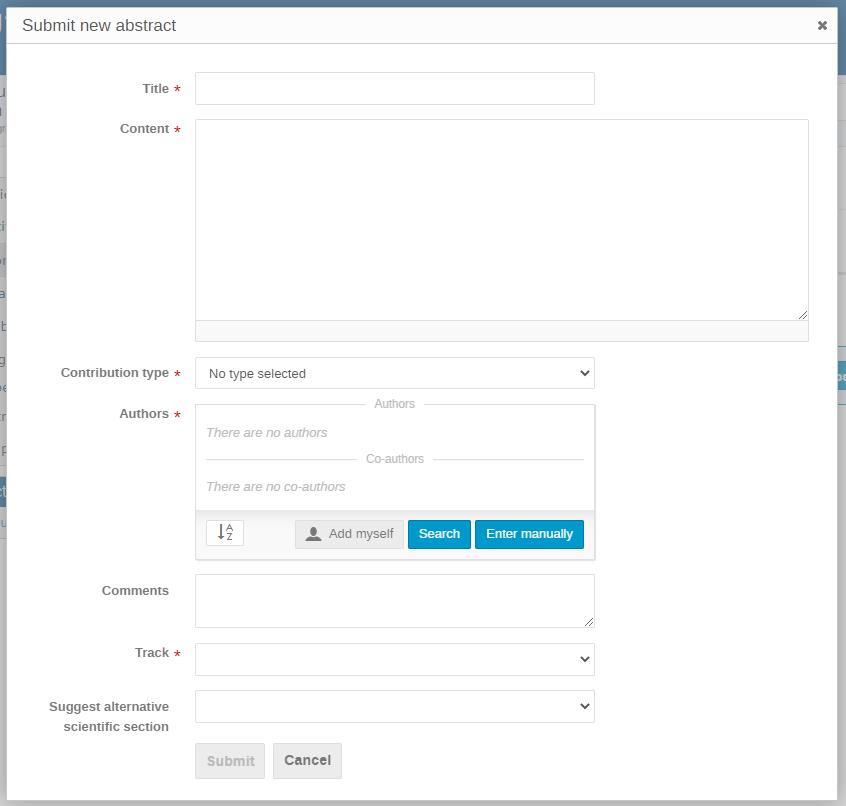Viewport: 846px width, 806px height.
Task: Open the Contribution type dropdown
Action: click(394, 373)
